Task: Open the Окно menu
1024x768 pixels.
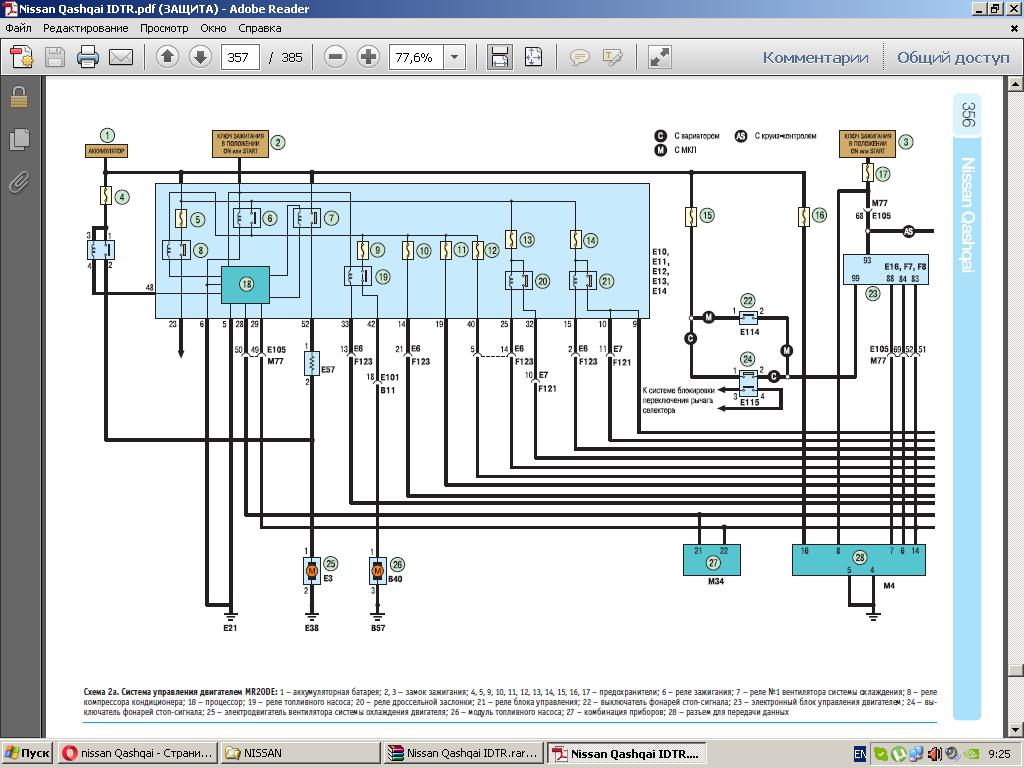Action: (x=213, y=28)
